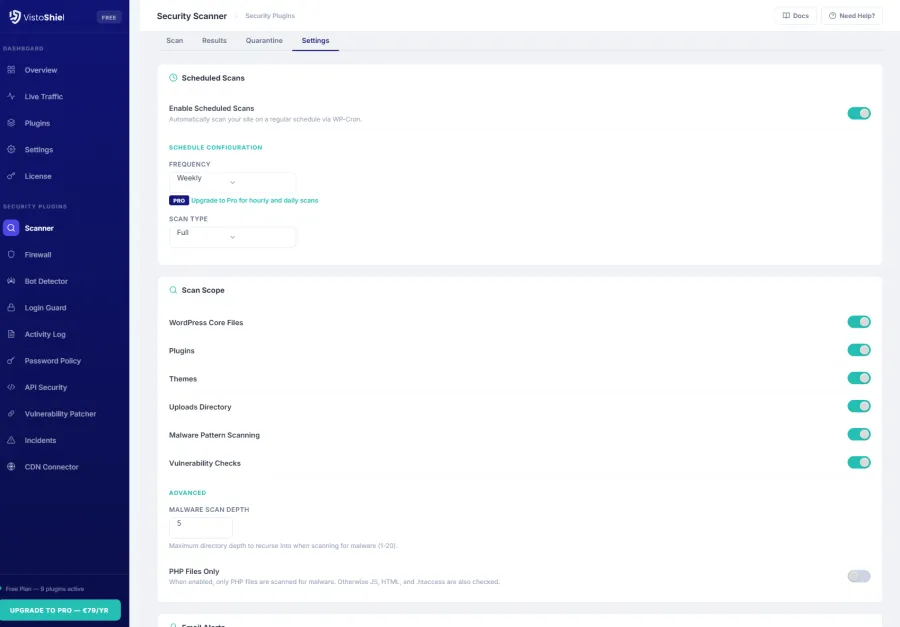900x627 pixels.
Task: Open the Scanner section in sidebar
Action: (x=12, y=227)
